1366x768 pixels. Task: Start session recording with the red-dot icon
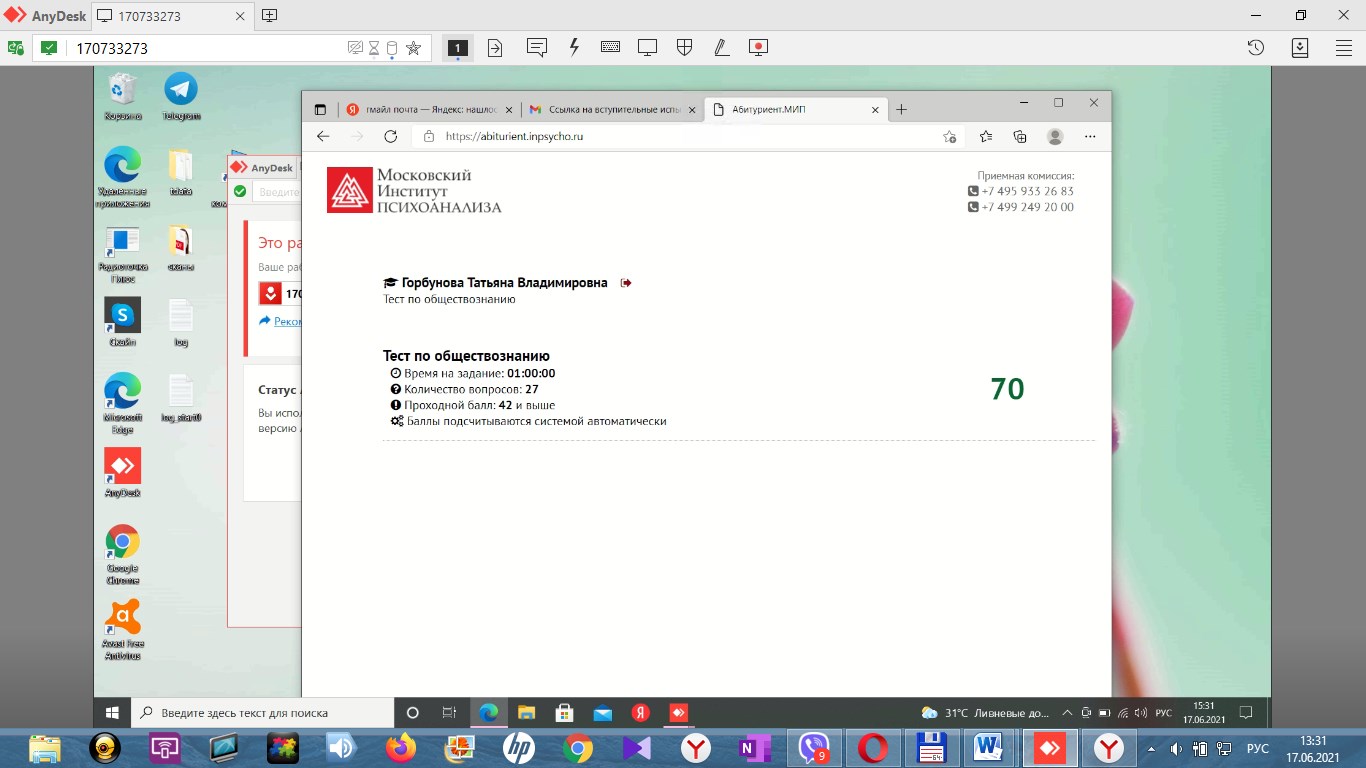[x=758, y=47]
